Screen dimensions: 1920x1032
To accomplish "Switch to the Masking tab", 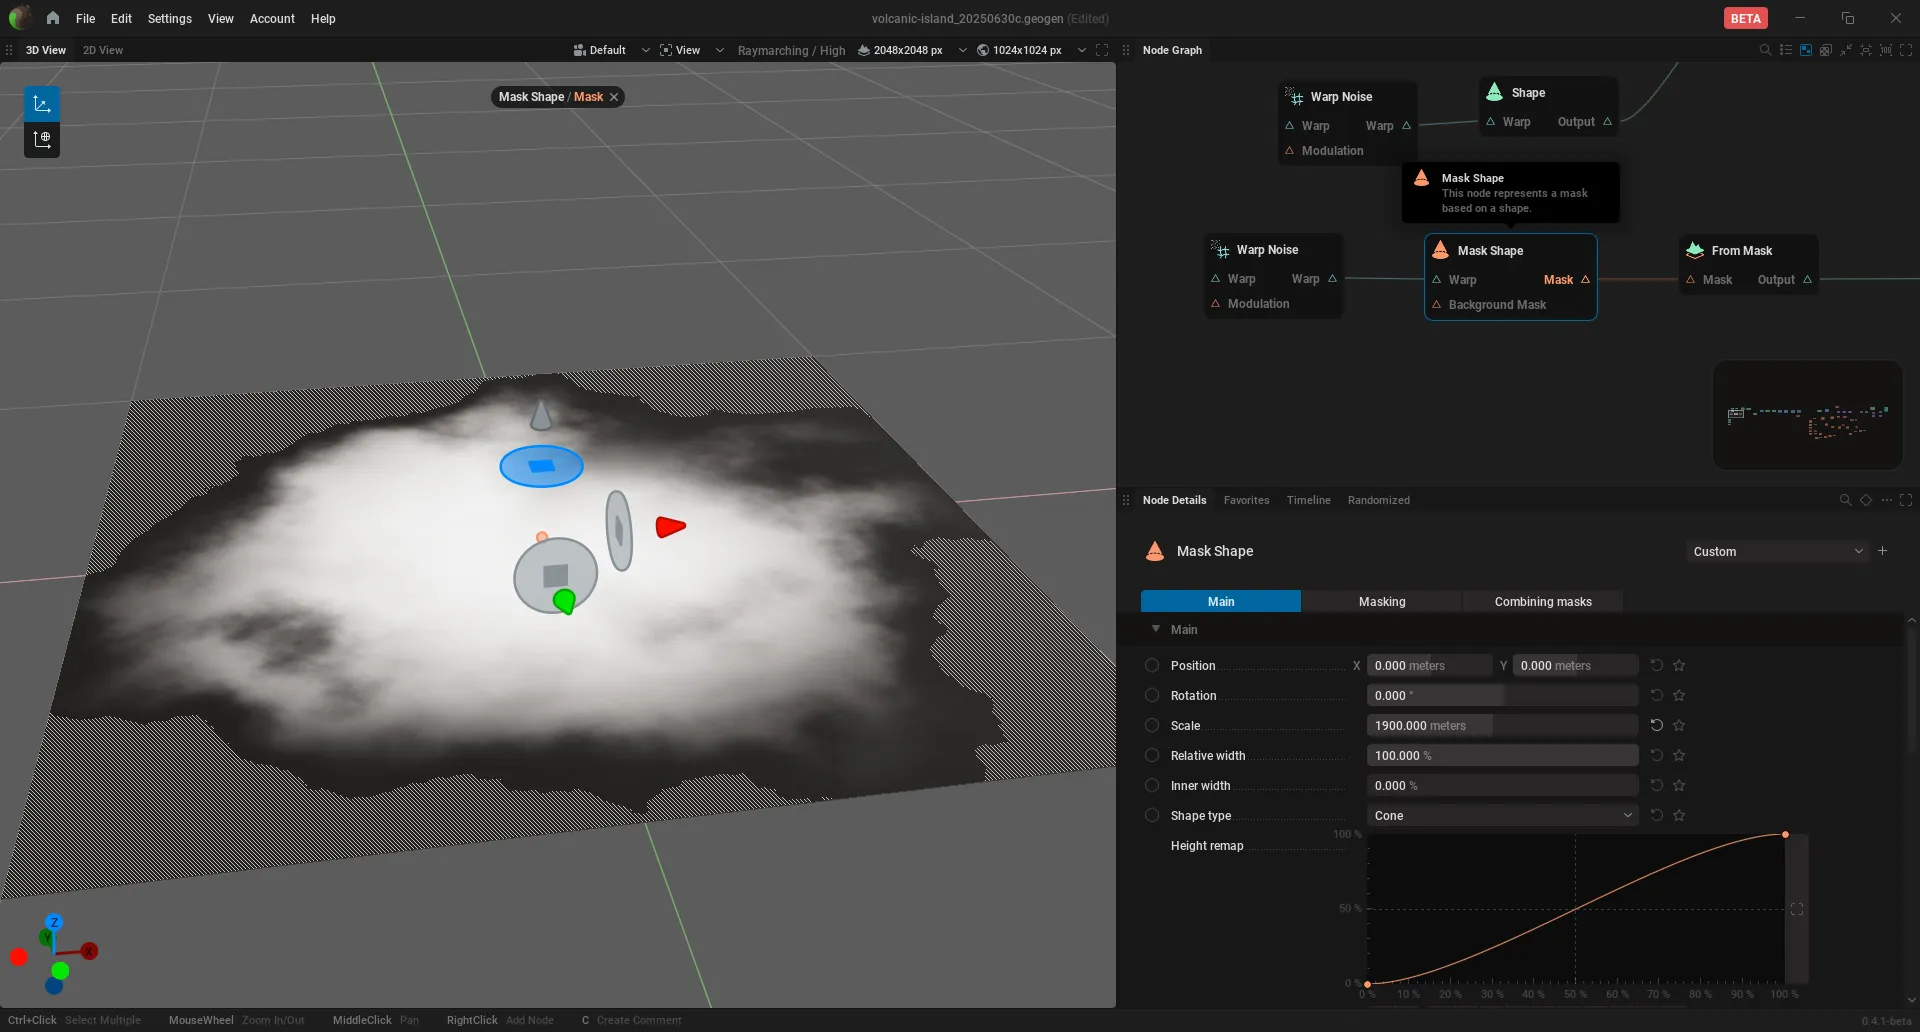I will coord(1381,601).
